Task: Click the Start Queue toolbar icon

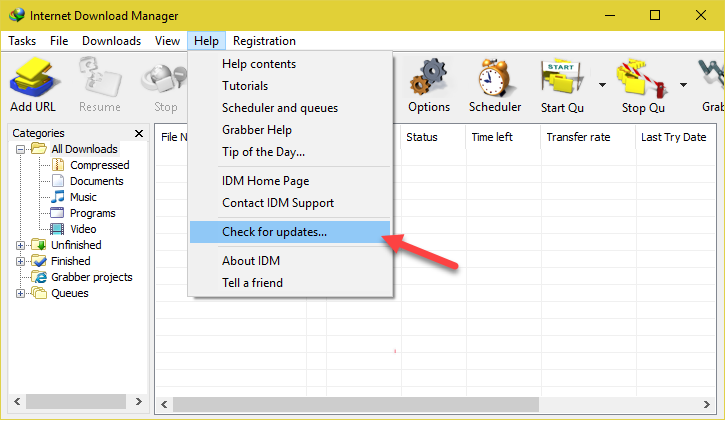Action: click(x=562, y=78)
